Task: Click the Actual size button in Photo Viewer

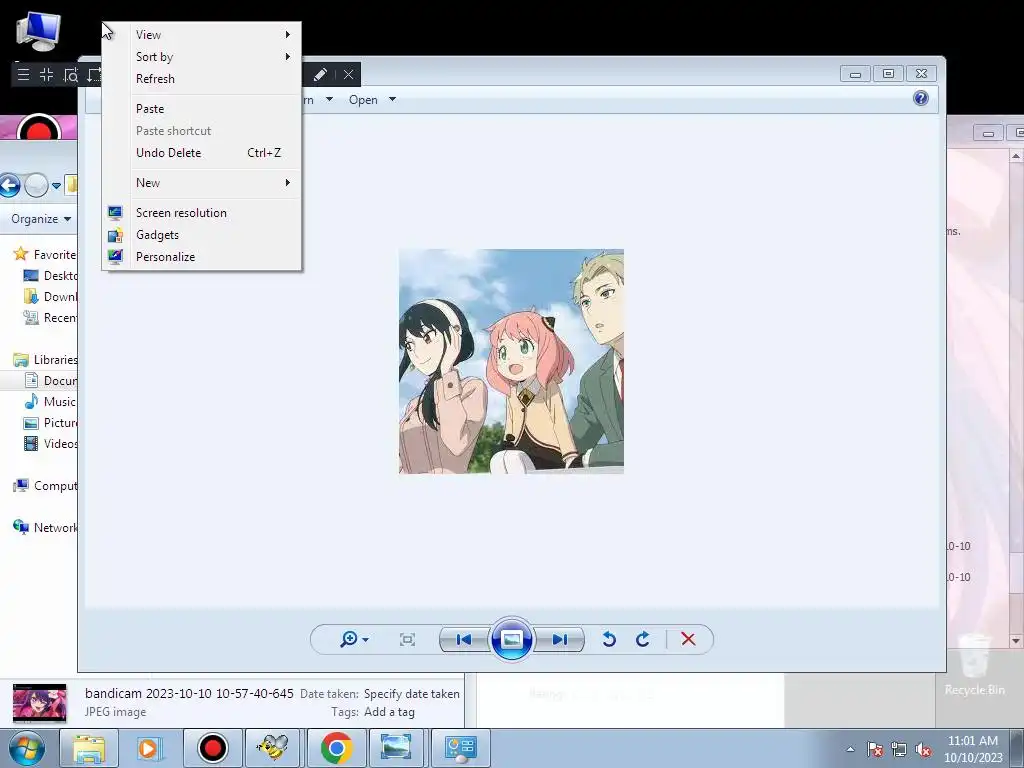Action: (408, 639)
